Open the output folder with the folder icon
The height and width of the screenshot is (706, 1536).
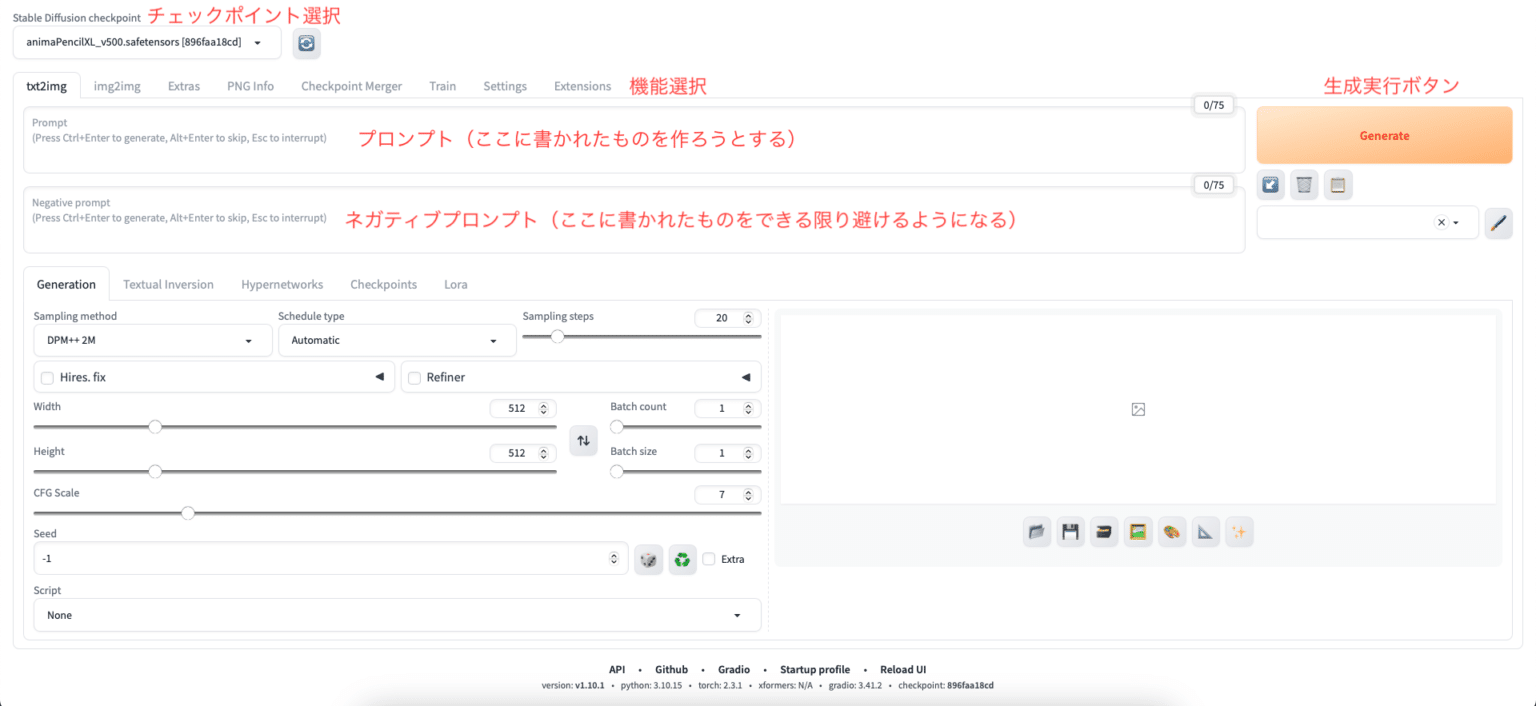point(1036,531)
